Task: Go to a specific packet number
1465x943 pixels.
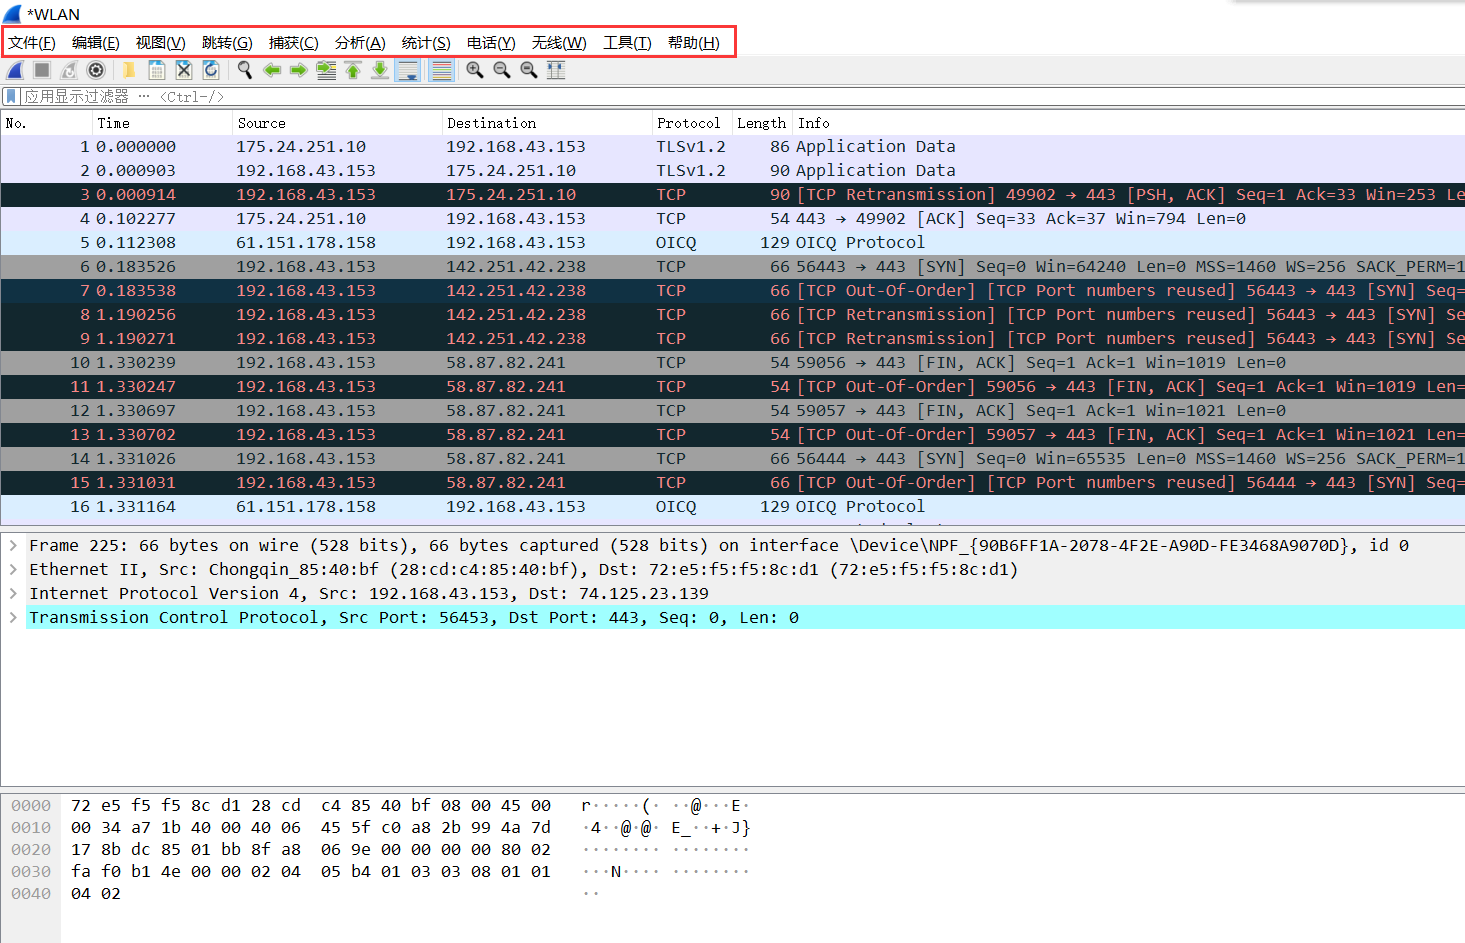Action: click(x=326, y=70)
